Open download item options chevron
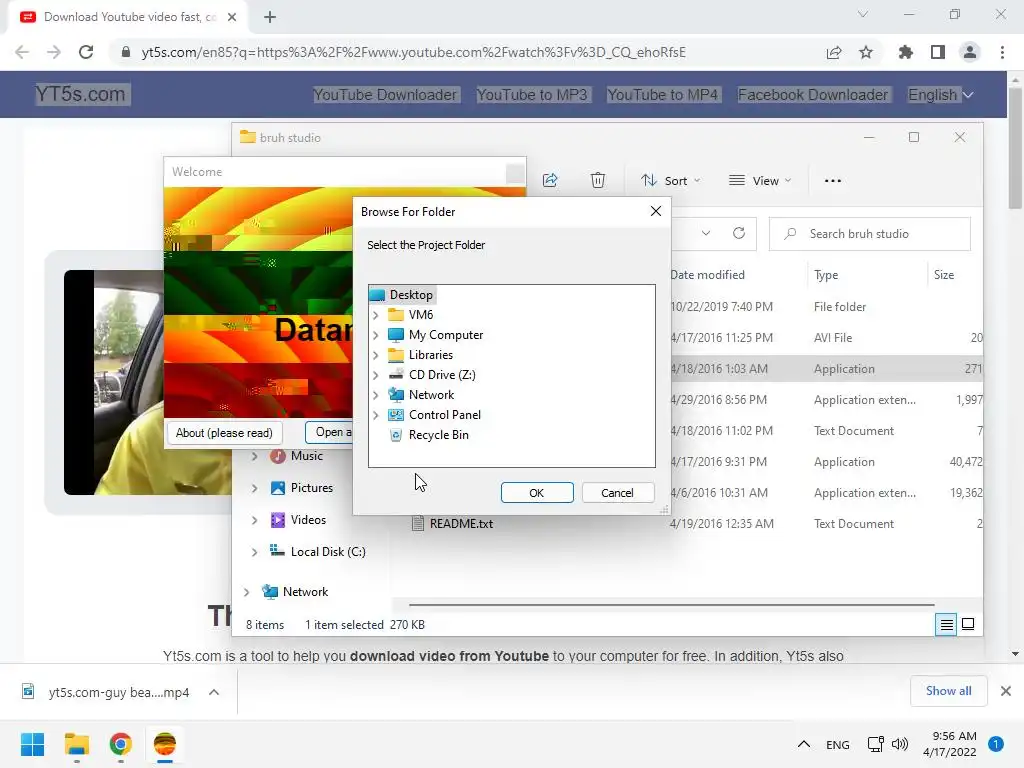 [x=214, y=692]
